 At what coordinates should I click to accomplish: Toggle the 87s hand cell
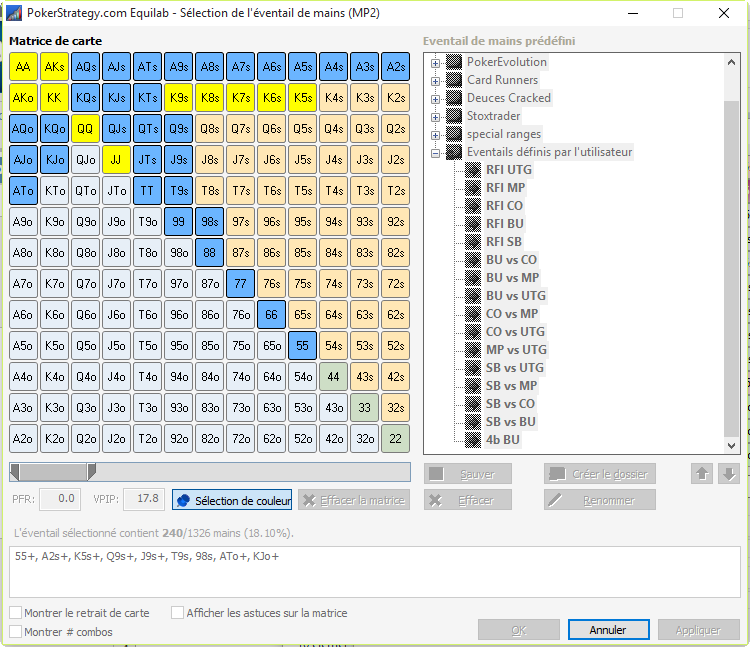241,252
